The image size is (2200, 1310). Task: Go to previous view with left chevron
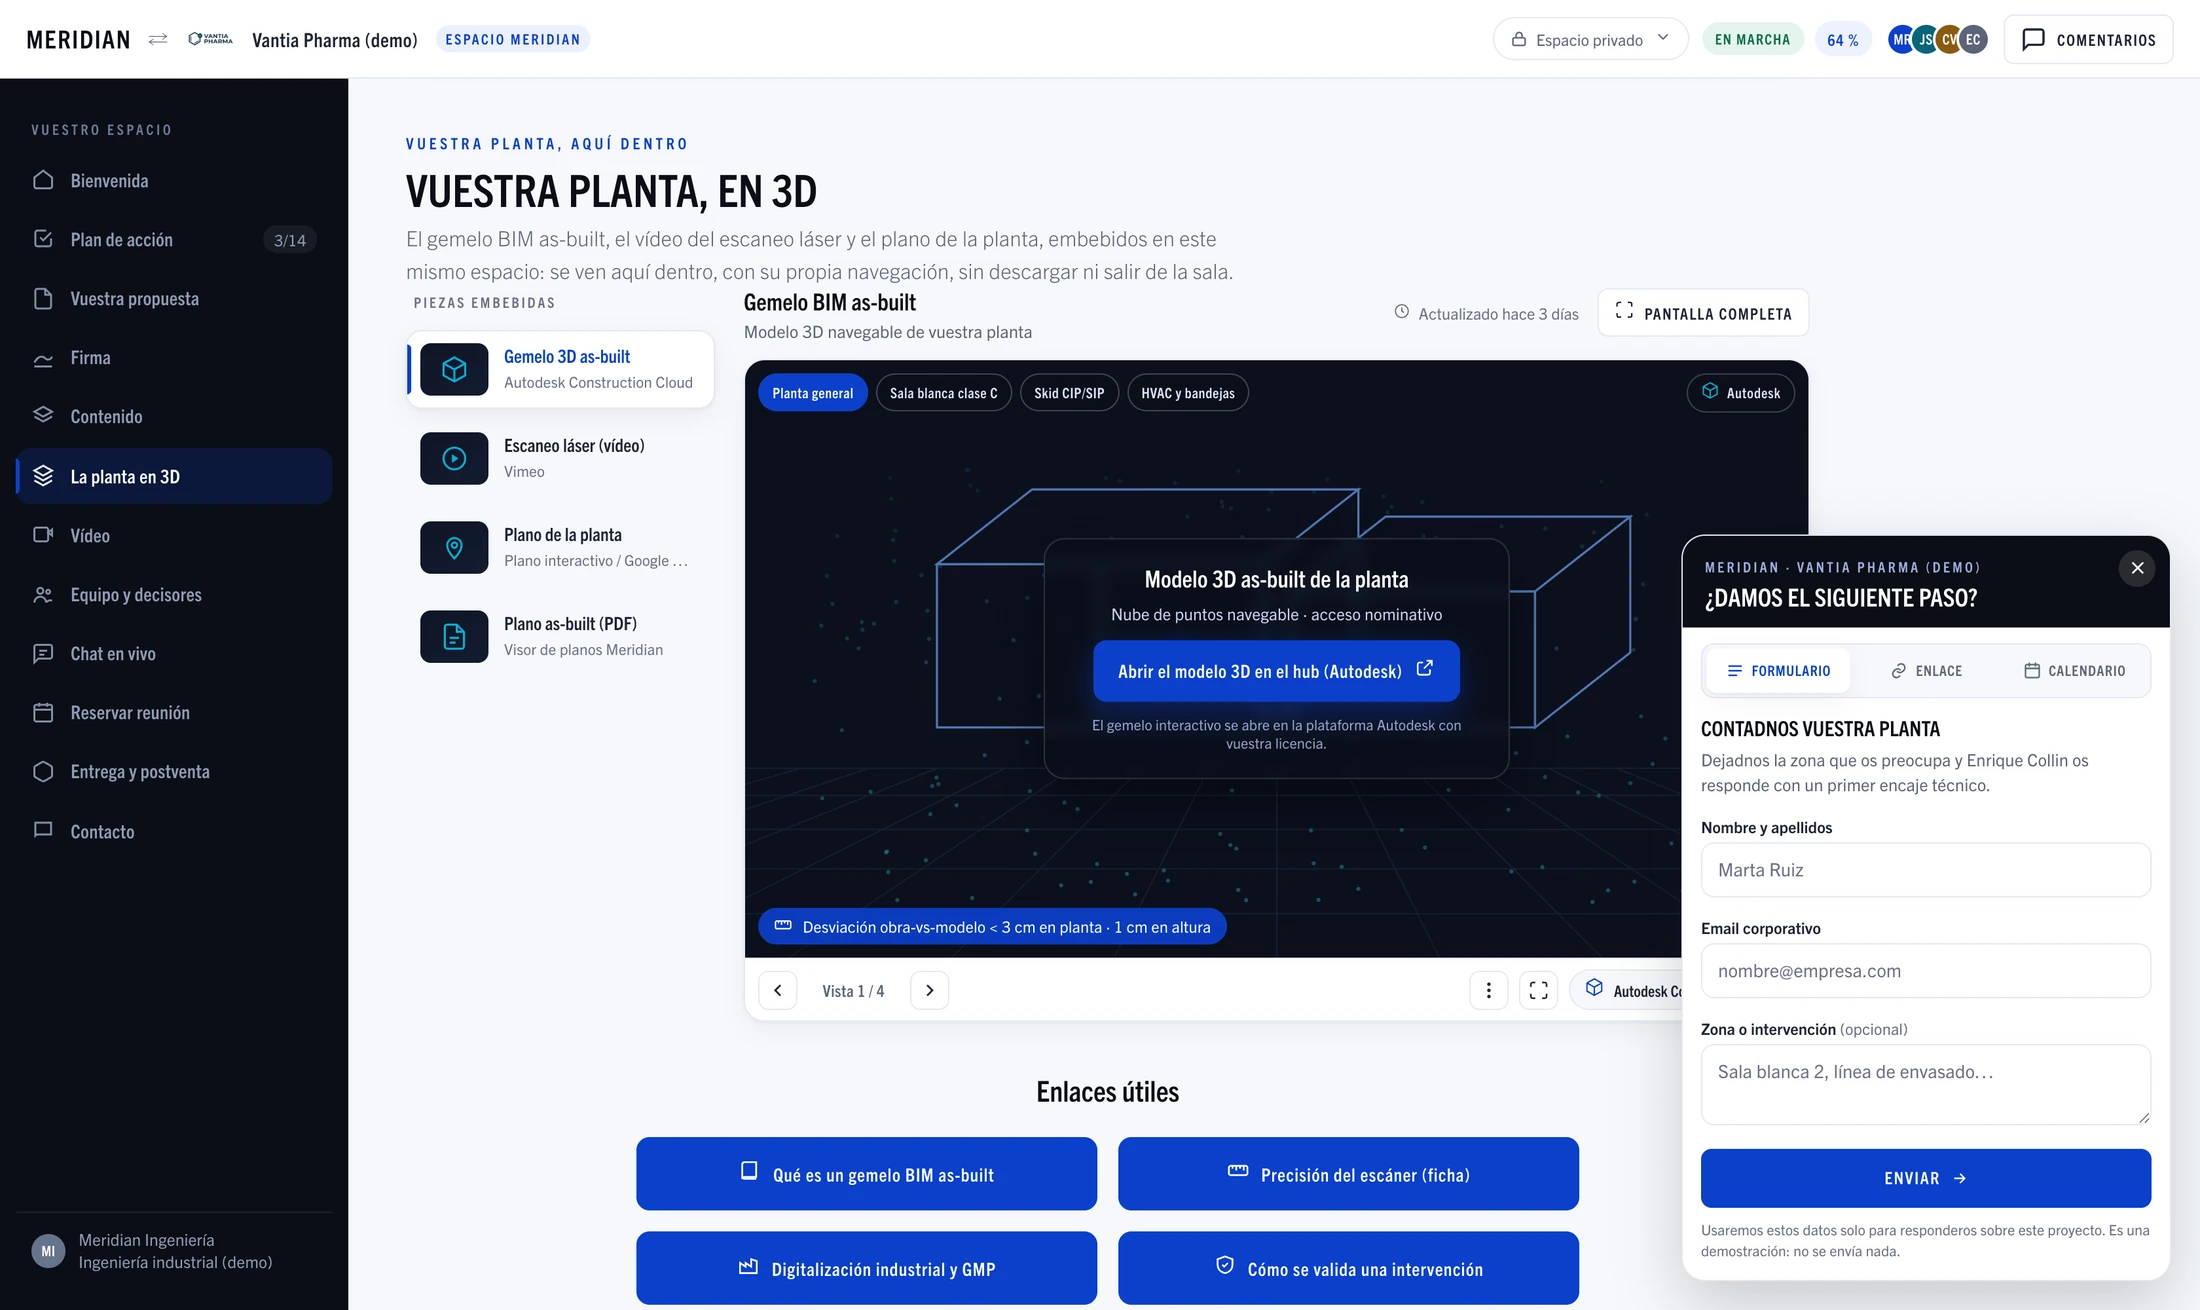778,990
